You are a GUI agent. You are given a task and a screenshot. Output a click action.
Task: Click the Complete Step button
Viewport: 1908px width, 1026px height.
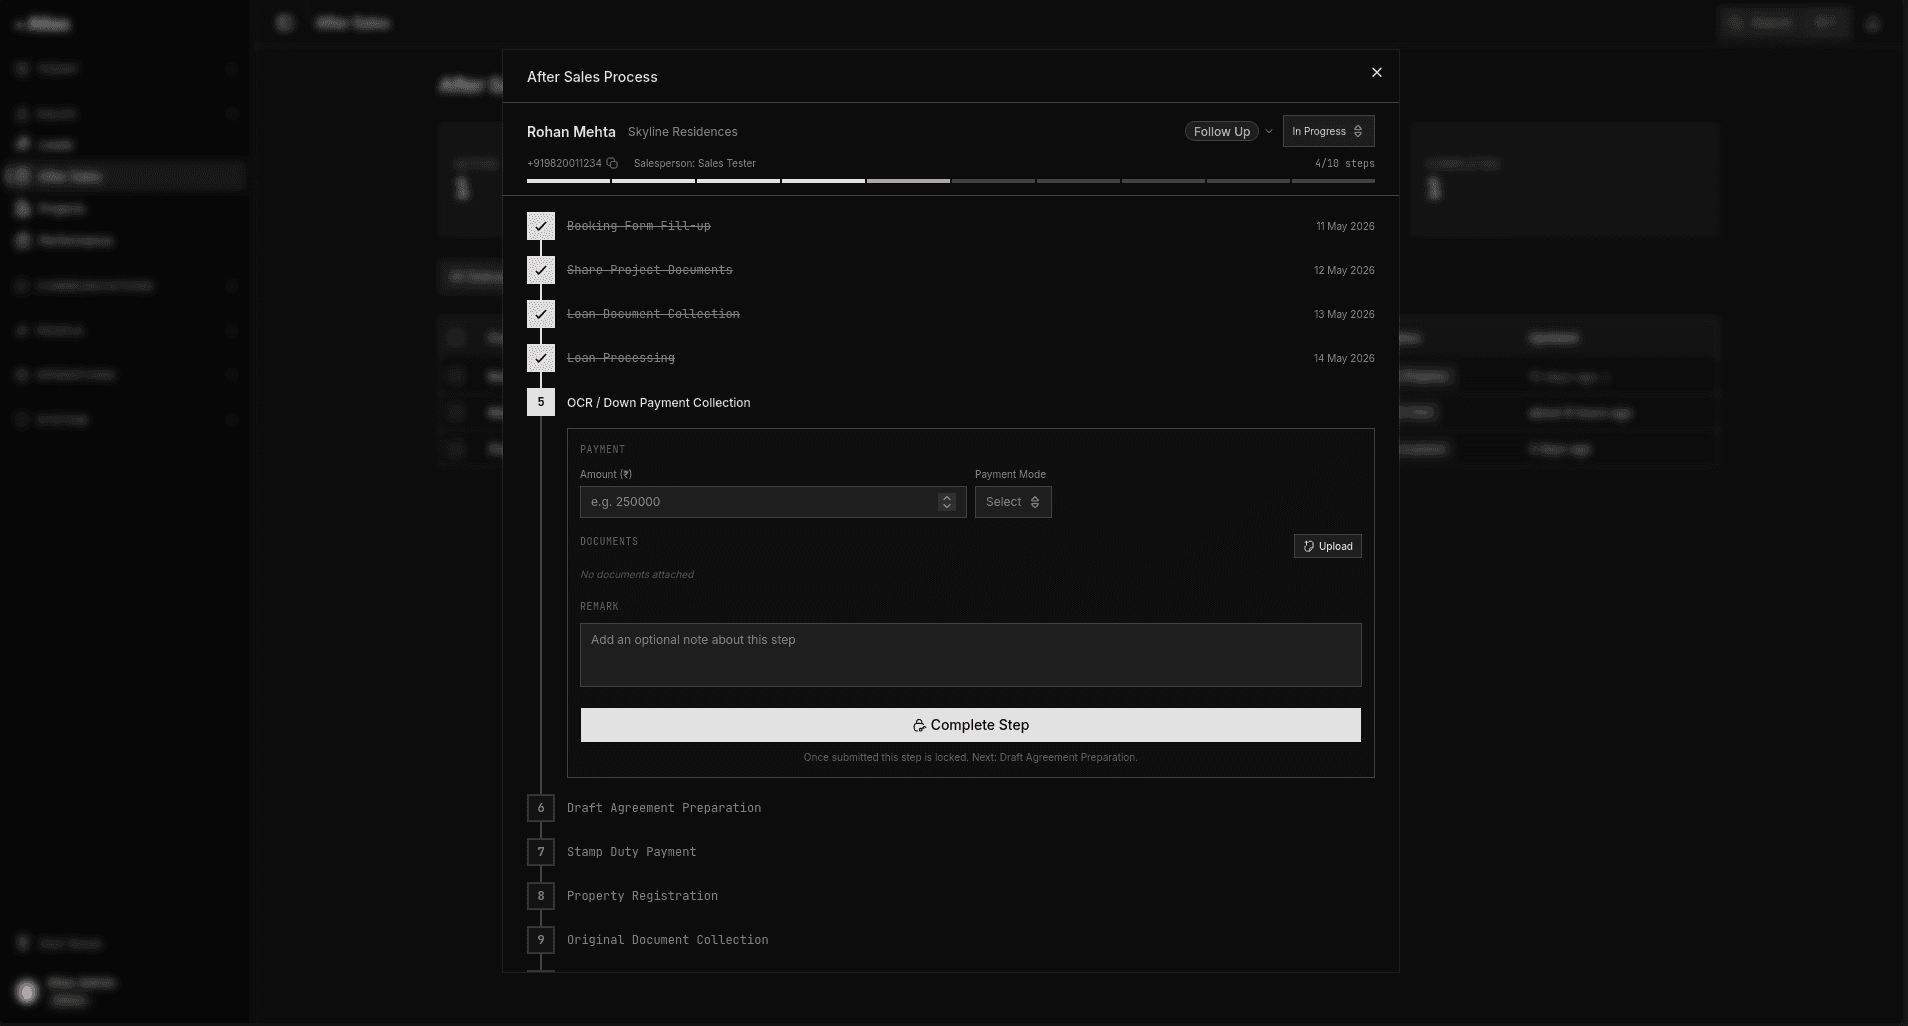971,725
